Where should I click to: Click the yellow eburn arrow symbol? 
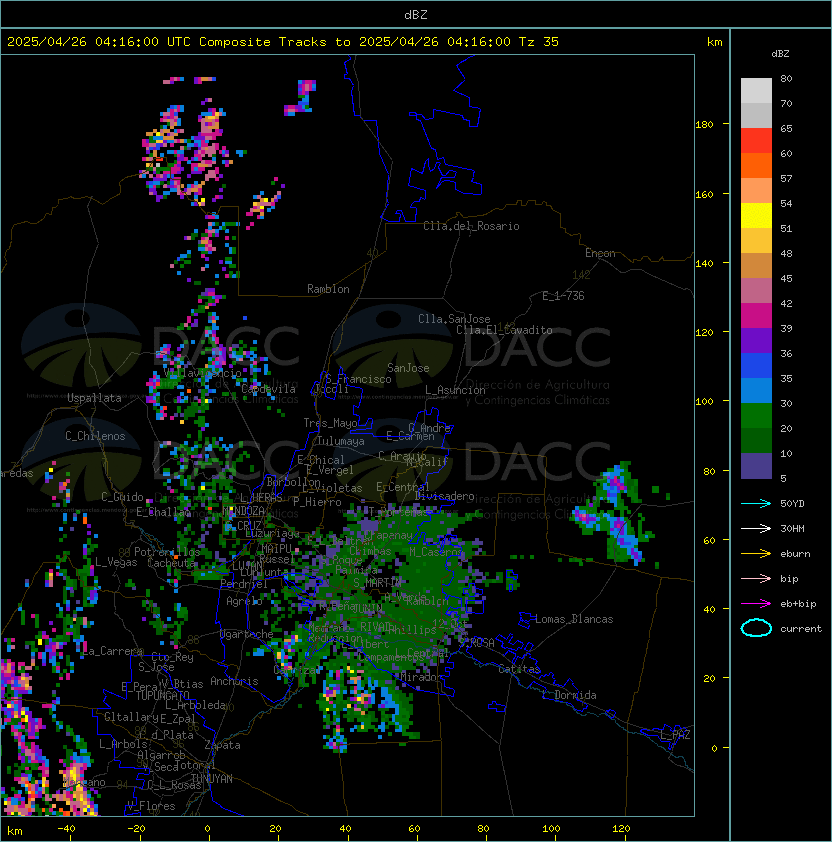756,554
